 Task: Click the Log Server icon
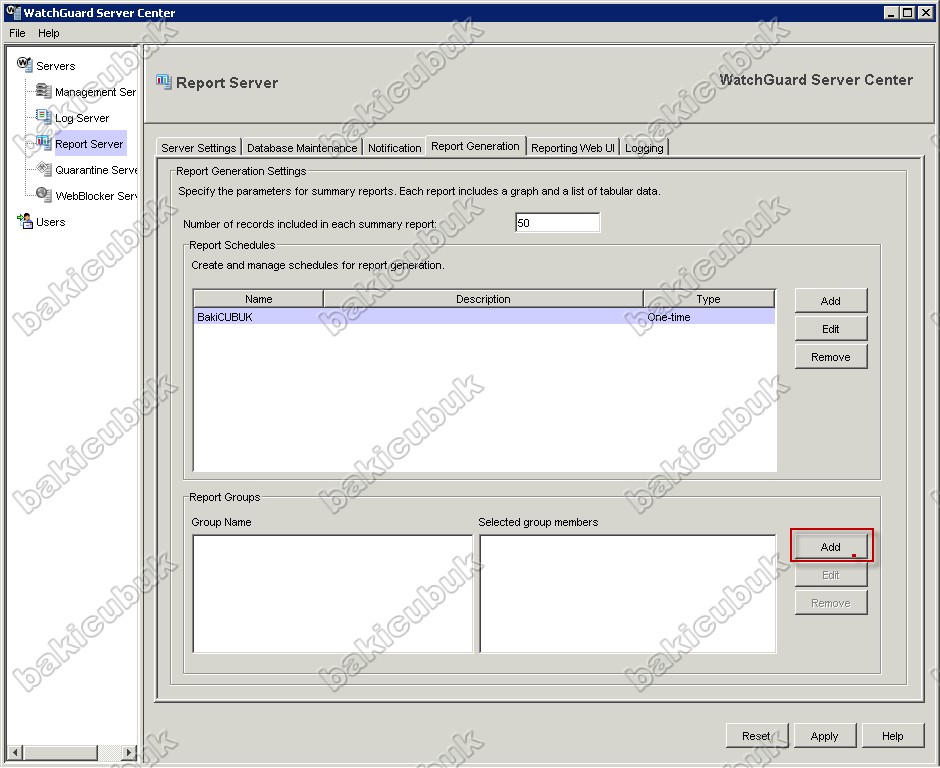(x=44, y=116)
